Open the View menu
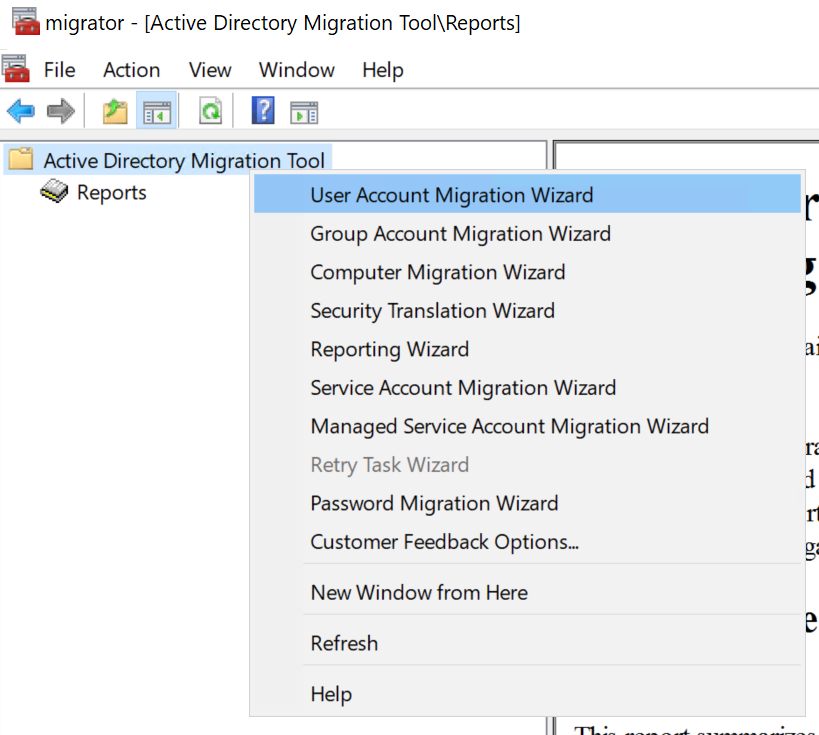The image size is (819, 735). (210, 70)
